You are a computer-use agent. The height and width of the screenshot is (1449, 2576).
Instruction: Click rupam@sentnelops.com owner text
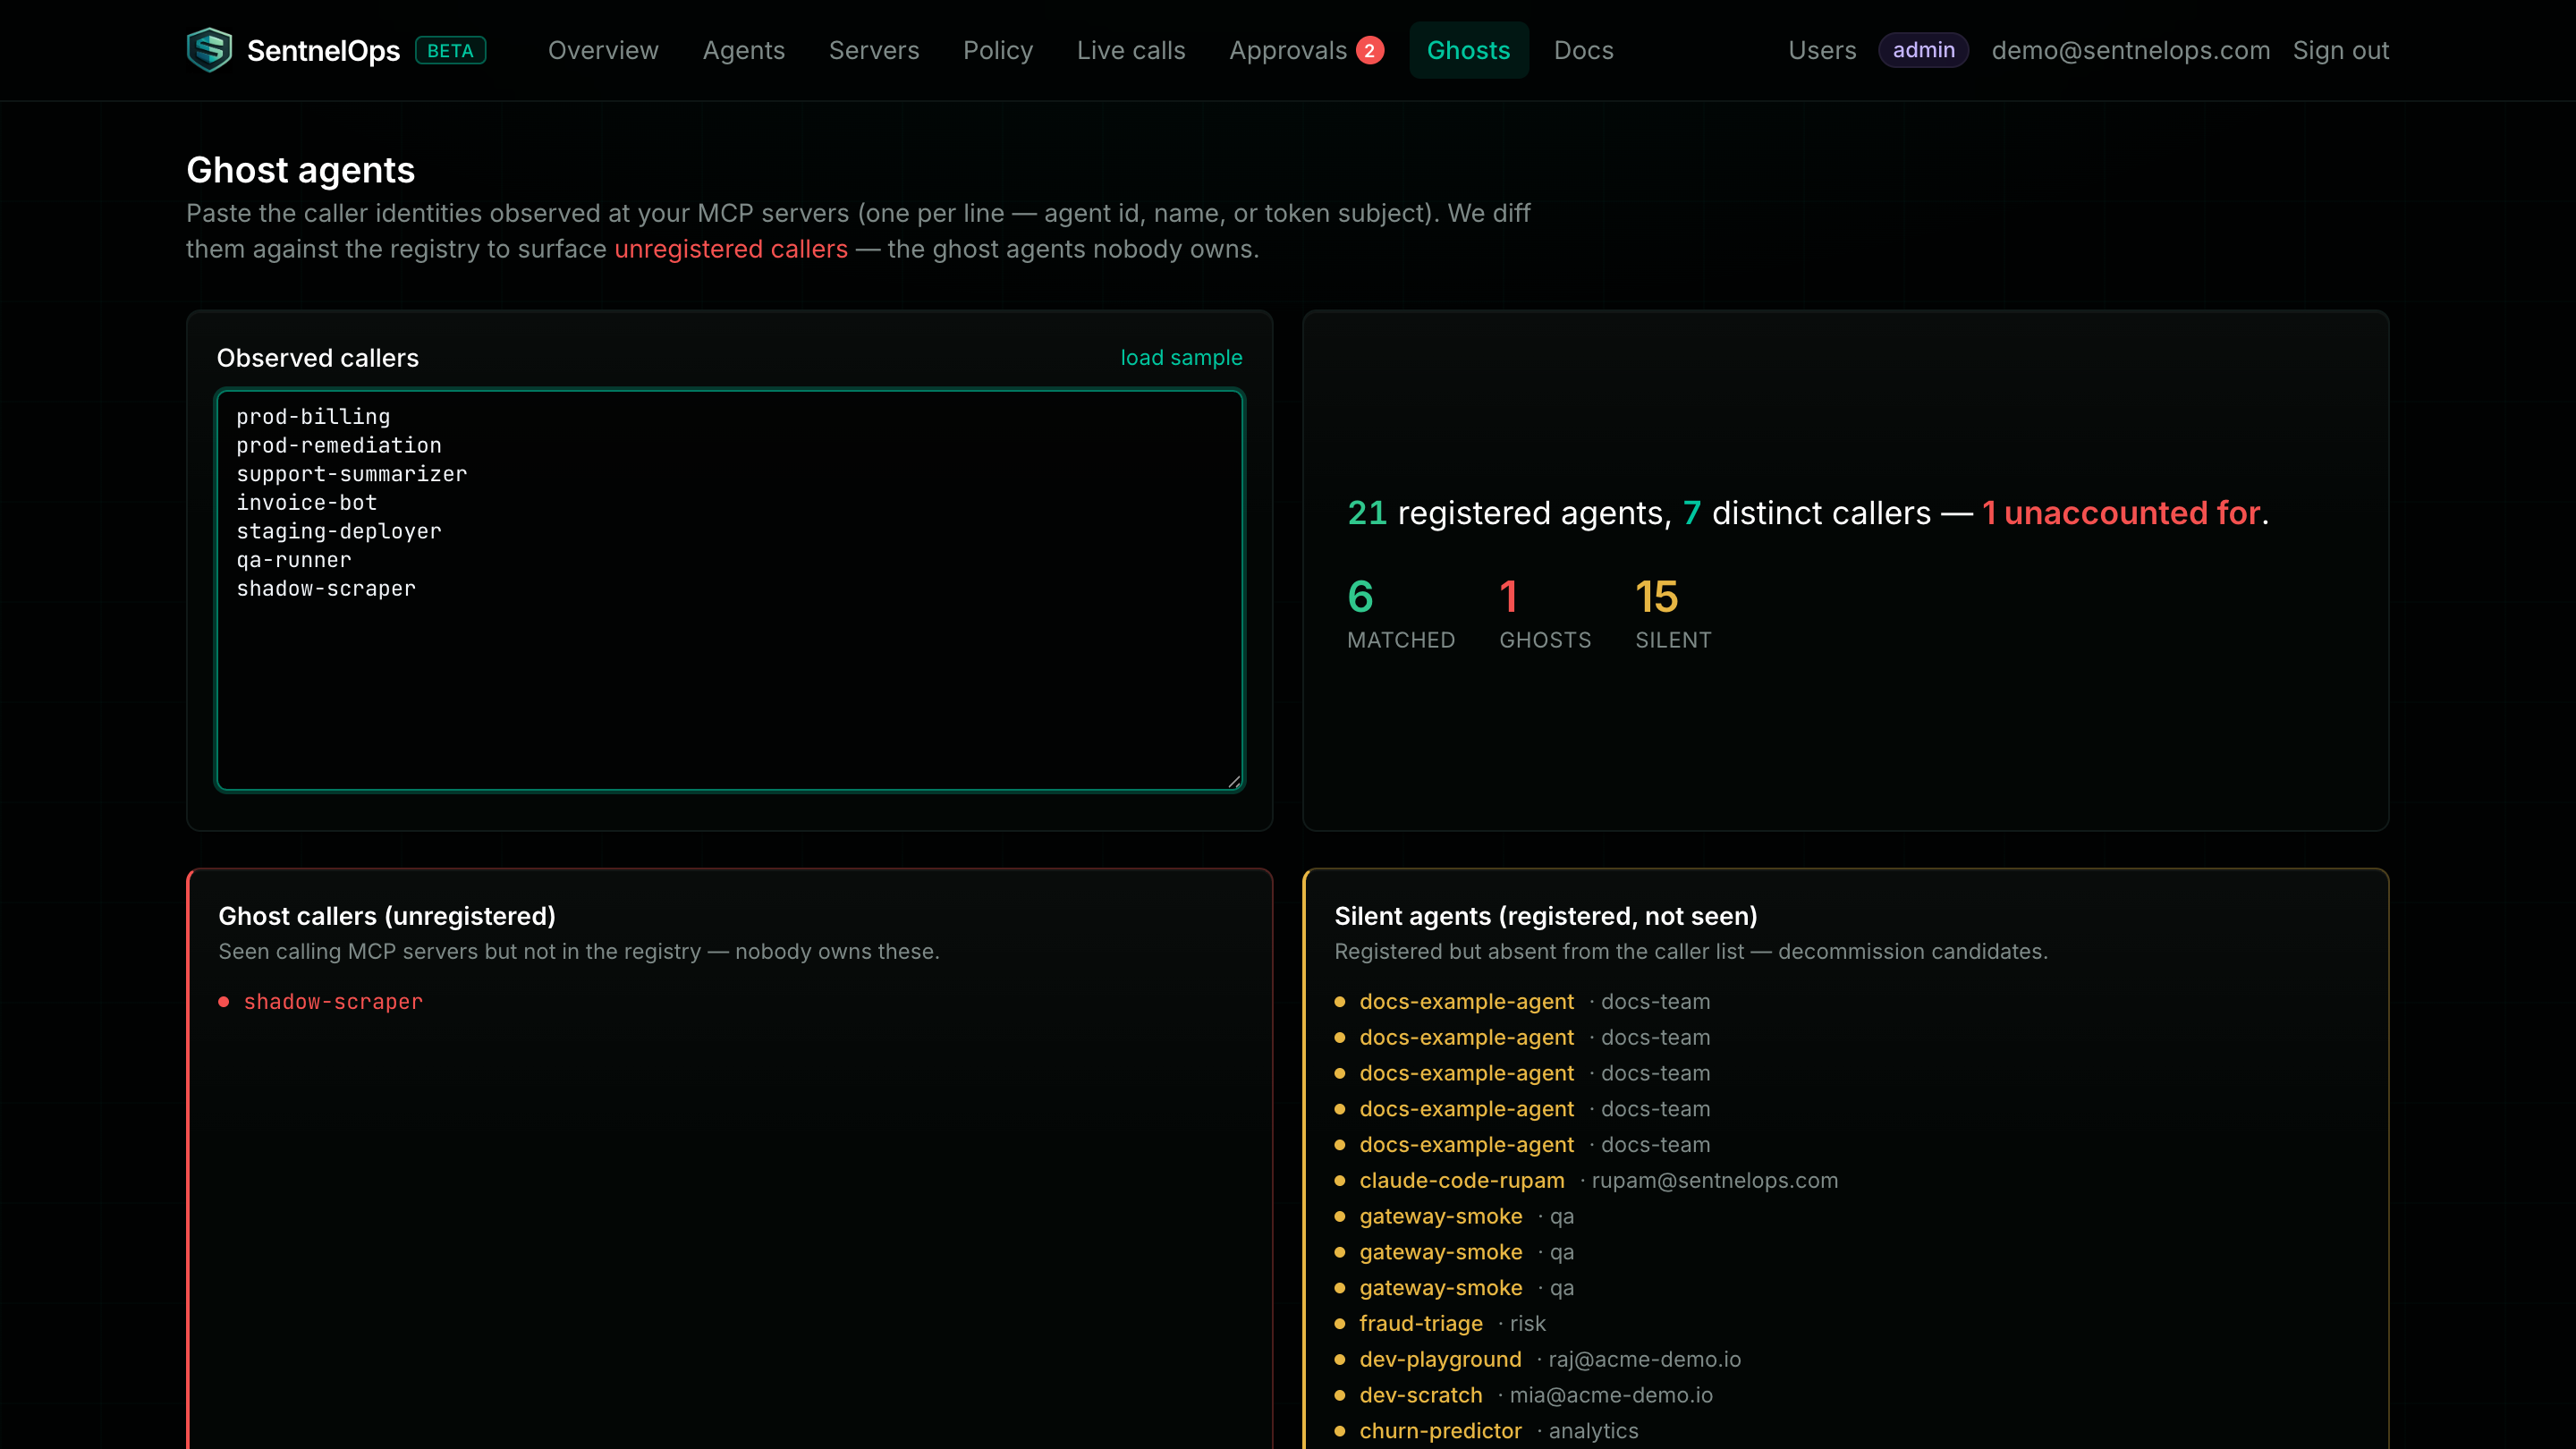coord(1714,1181)
